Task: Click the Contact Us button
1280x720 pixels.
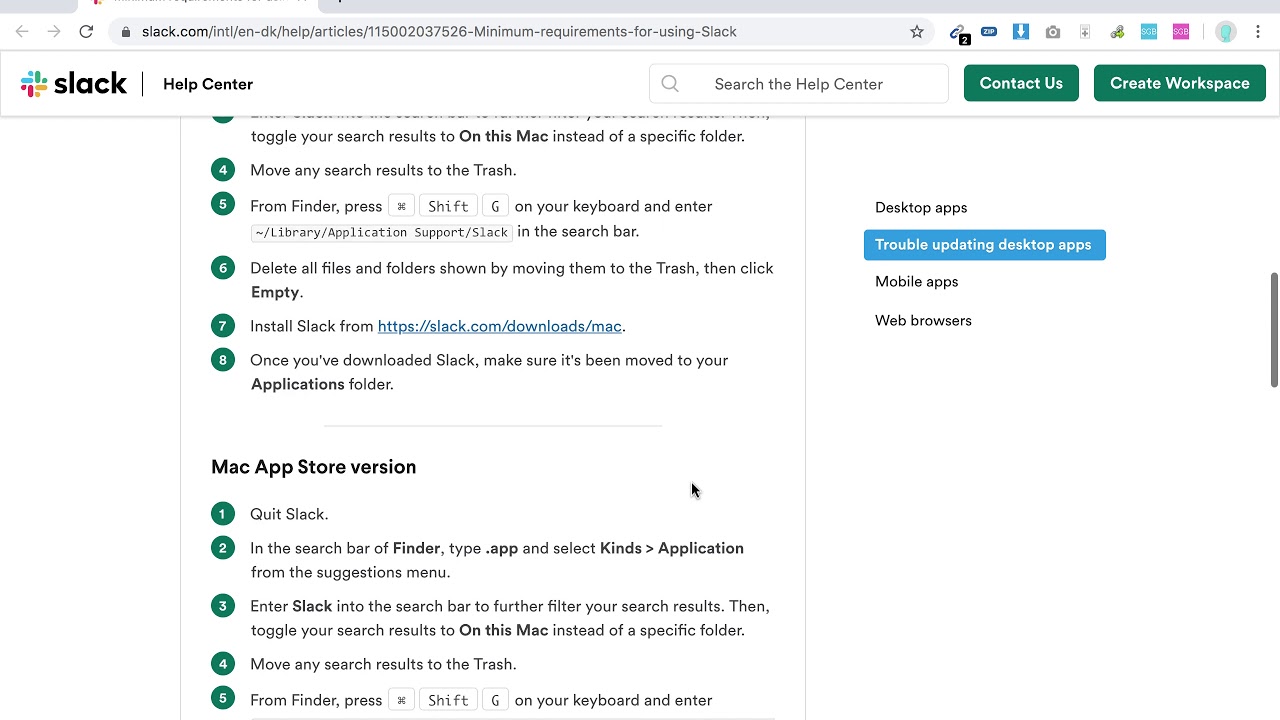Action: (1021, 83)
